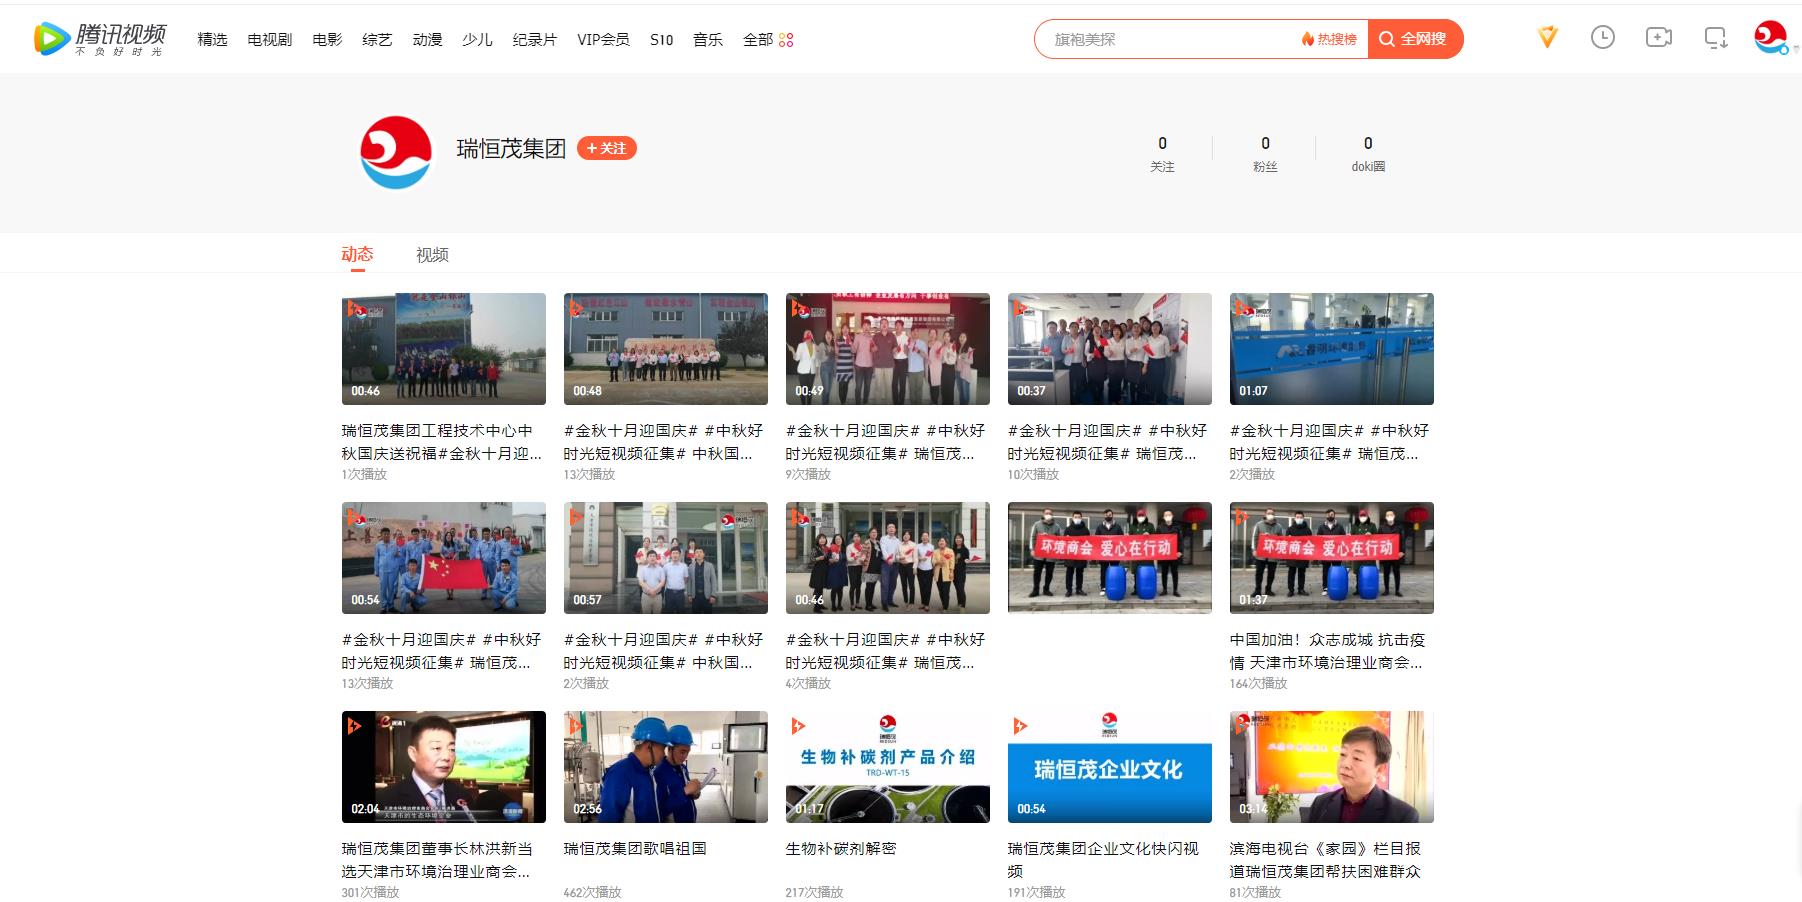Play the 02:04 chairman interview thumbnail
The height and width of the screenshot is (902, 1802).
click(444, 767)
